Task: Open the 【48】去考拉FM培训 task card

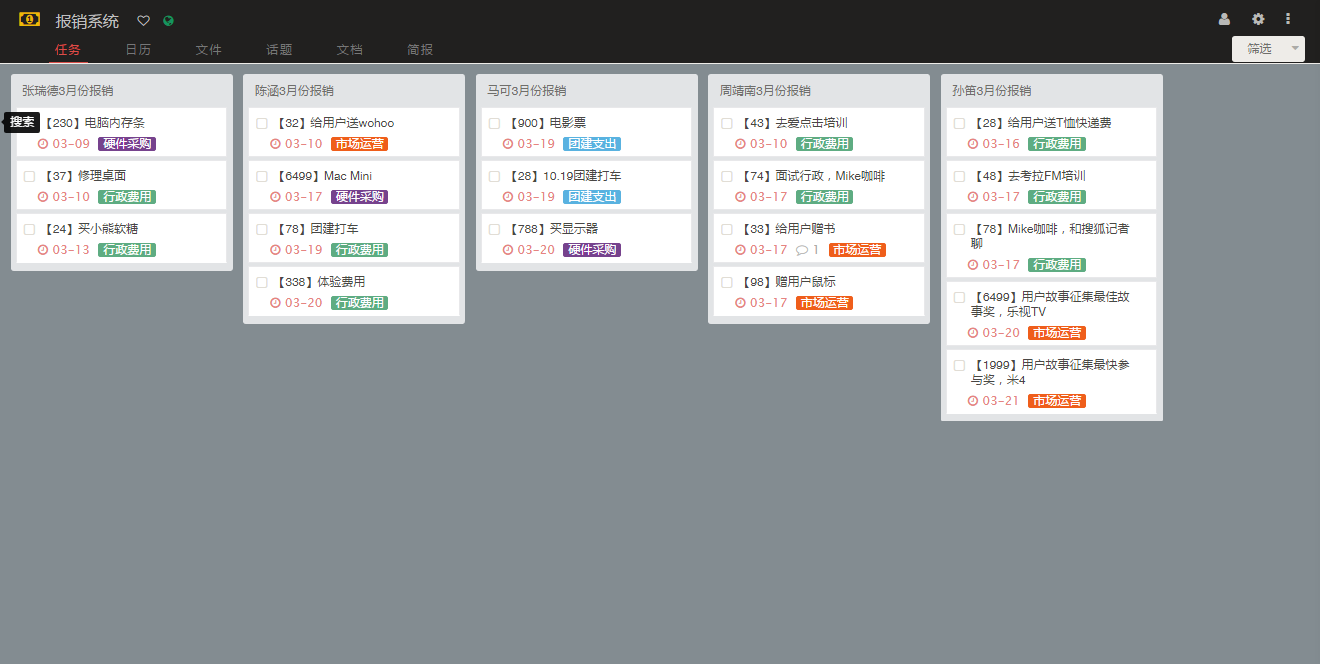Action: 1051,185
